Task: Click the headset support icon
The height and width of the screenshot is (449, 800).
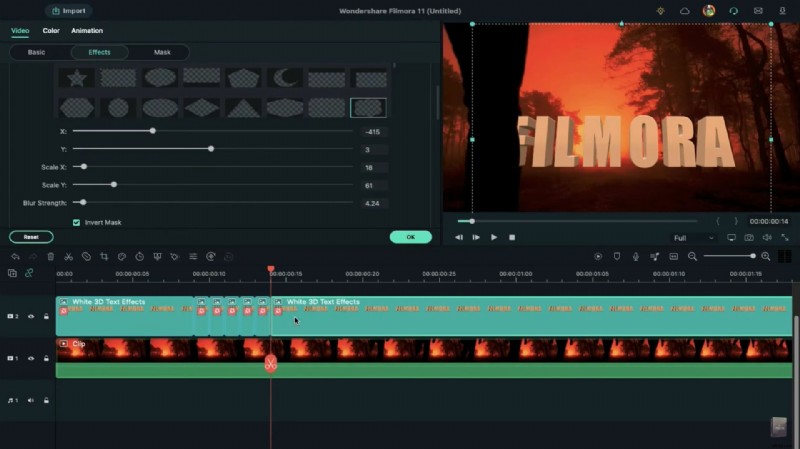Action: pos(734,11)
